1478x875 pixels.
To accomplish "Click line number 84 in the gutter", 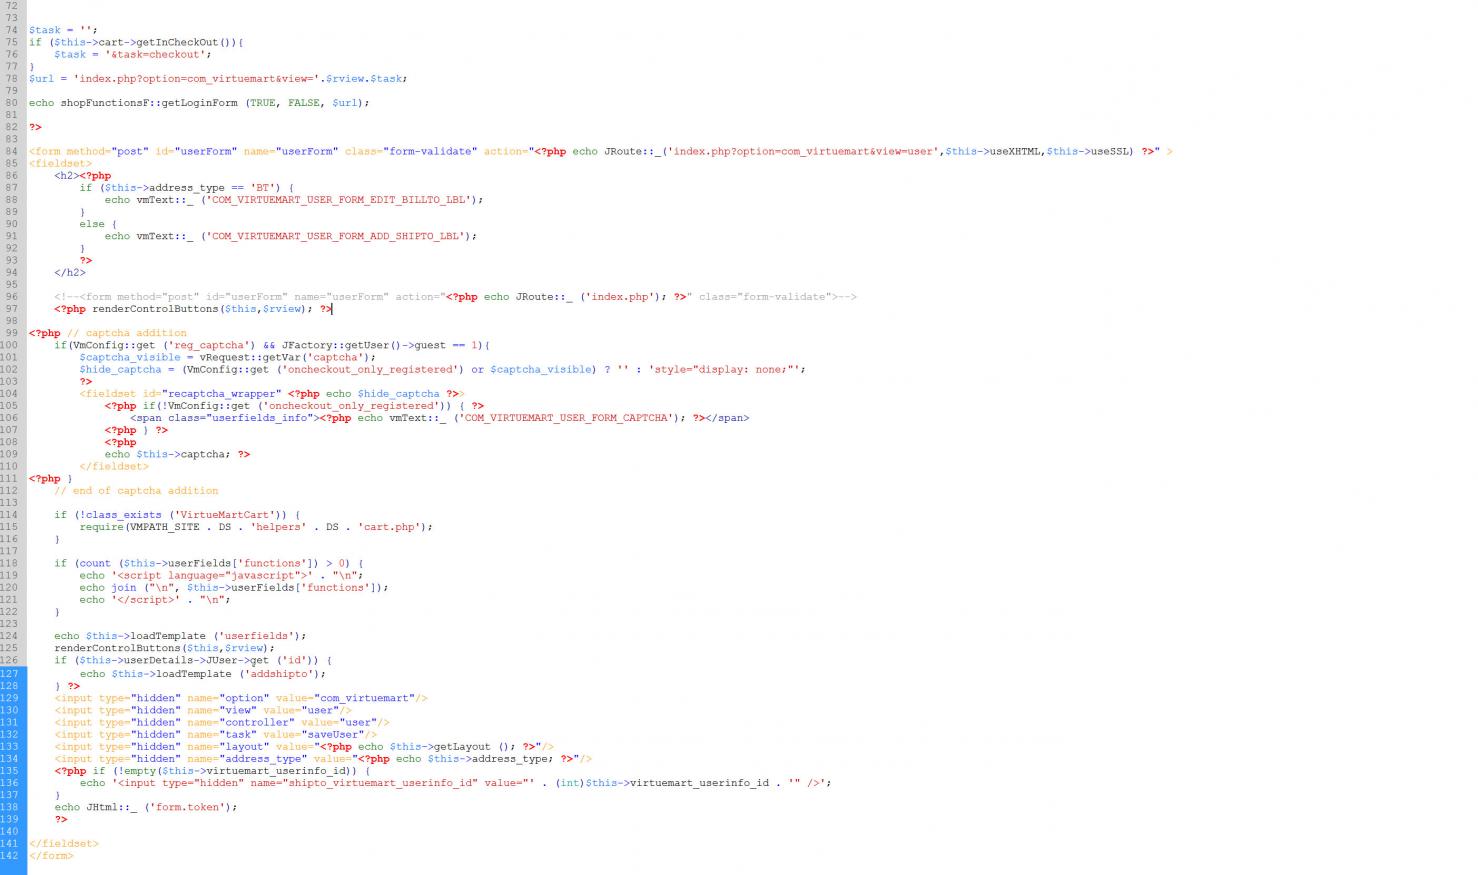I will pos(11,151).
